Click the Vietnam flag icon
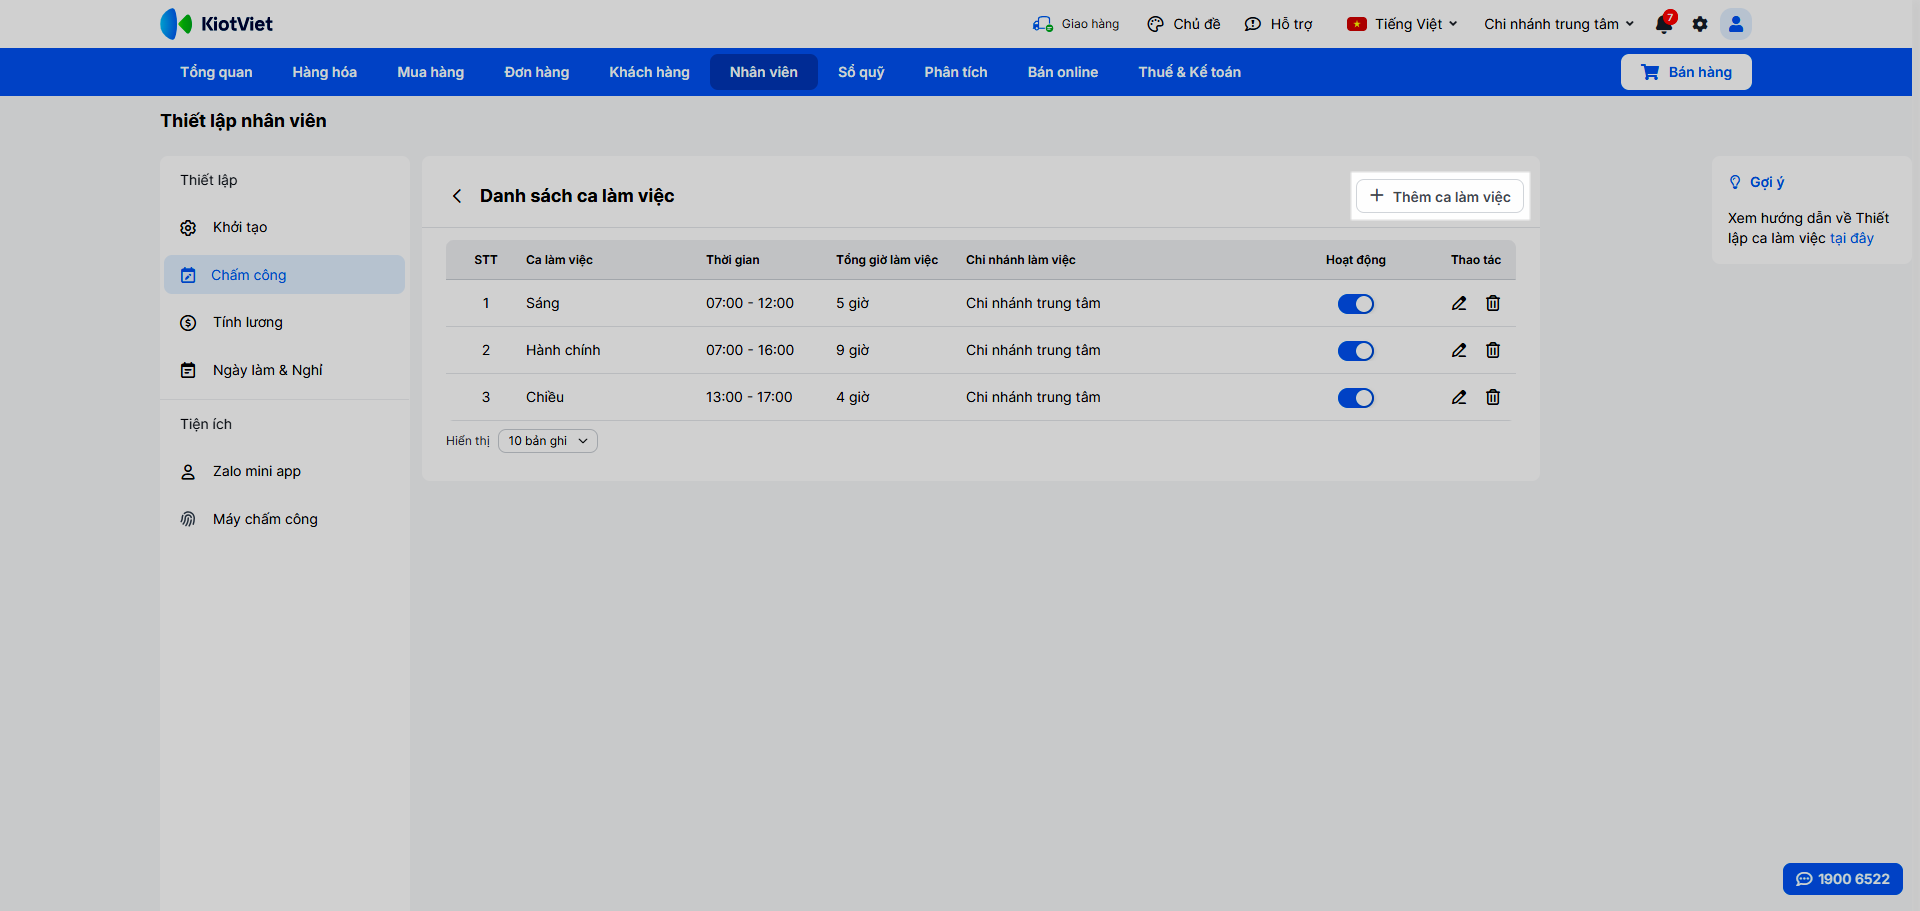The height and width of the screenshot is (911, 1920). (1357, 24)
